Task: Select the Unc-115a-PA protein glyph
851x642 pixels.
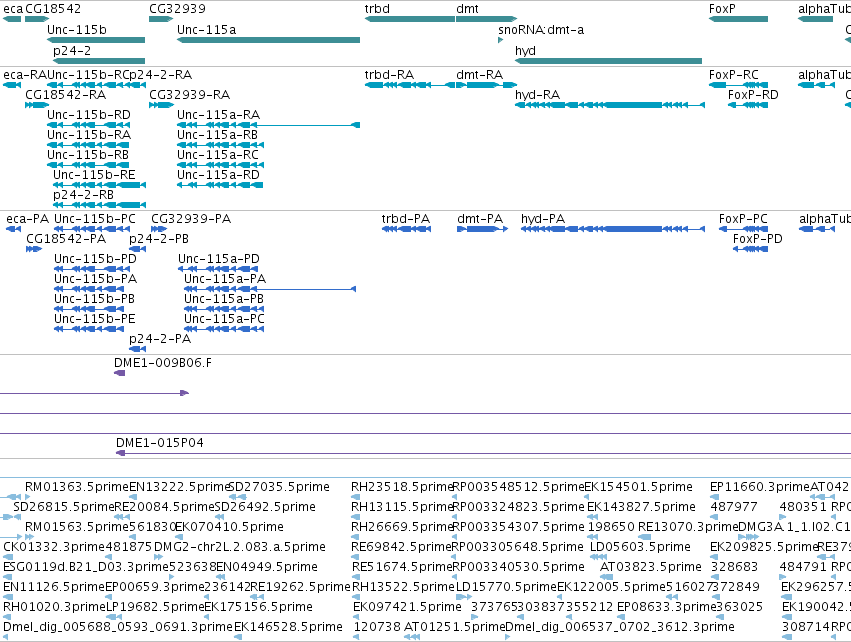Action: [270, 289]
